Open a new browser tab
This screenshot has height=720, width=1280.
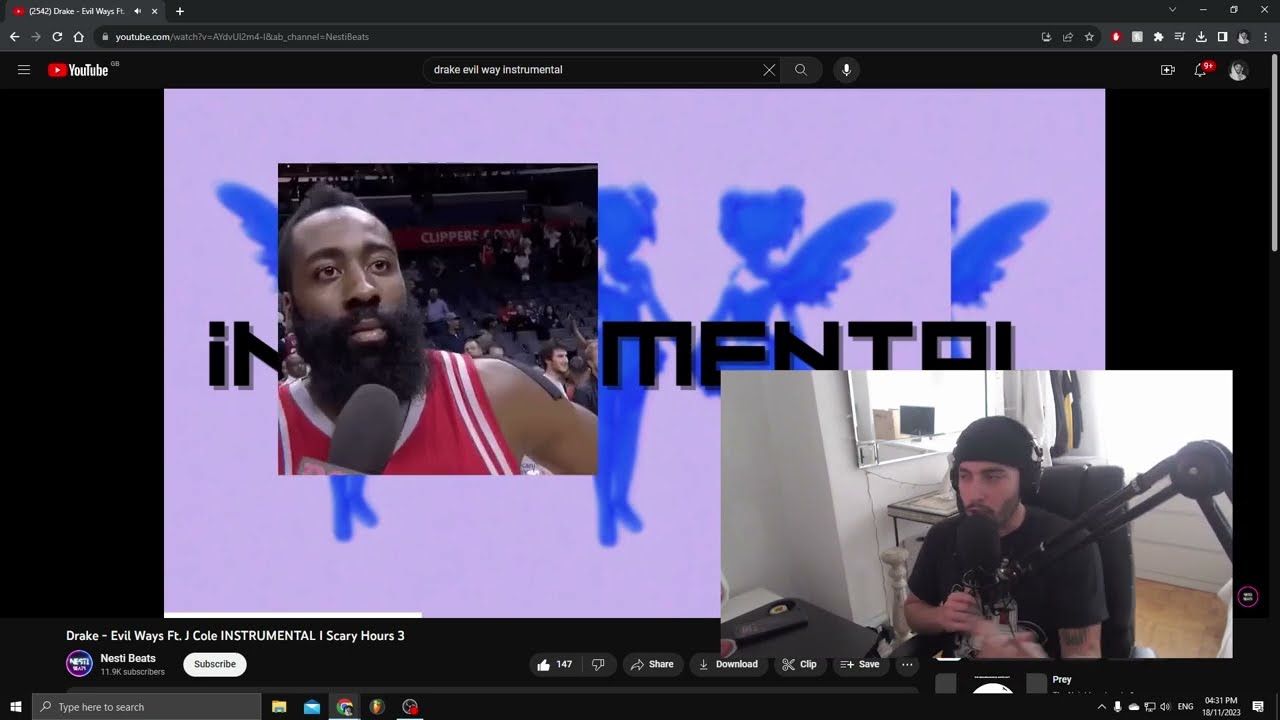180,11
